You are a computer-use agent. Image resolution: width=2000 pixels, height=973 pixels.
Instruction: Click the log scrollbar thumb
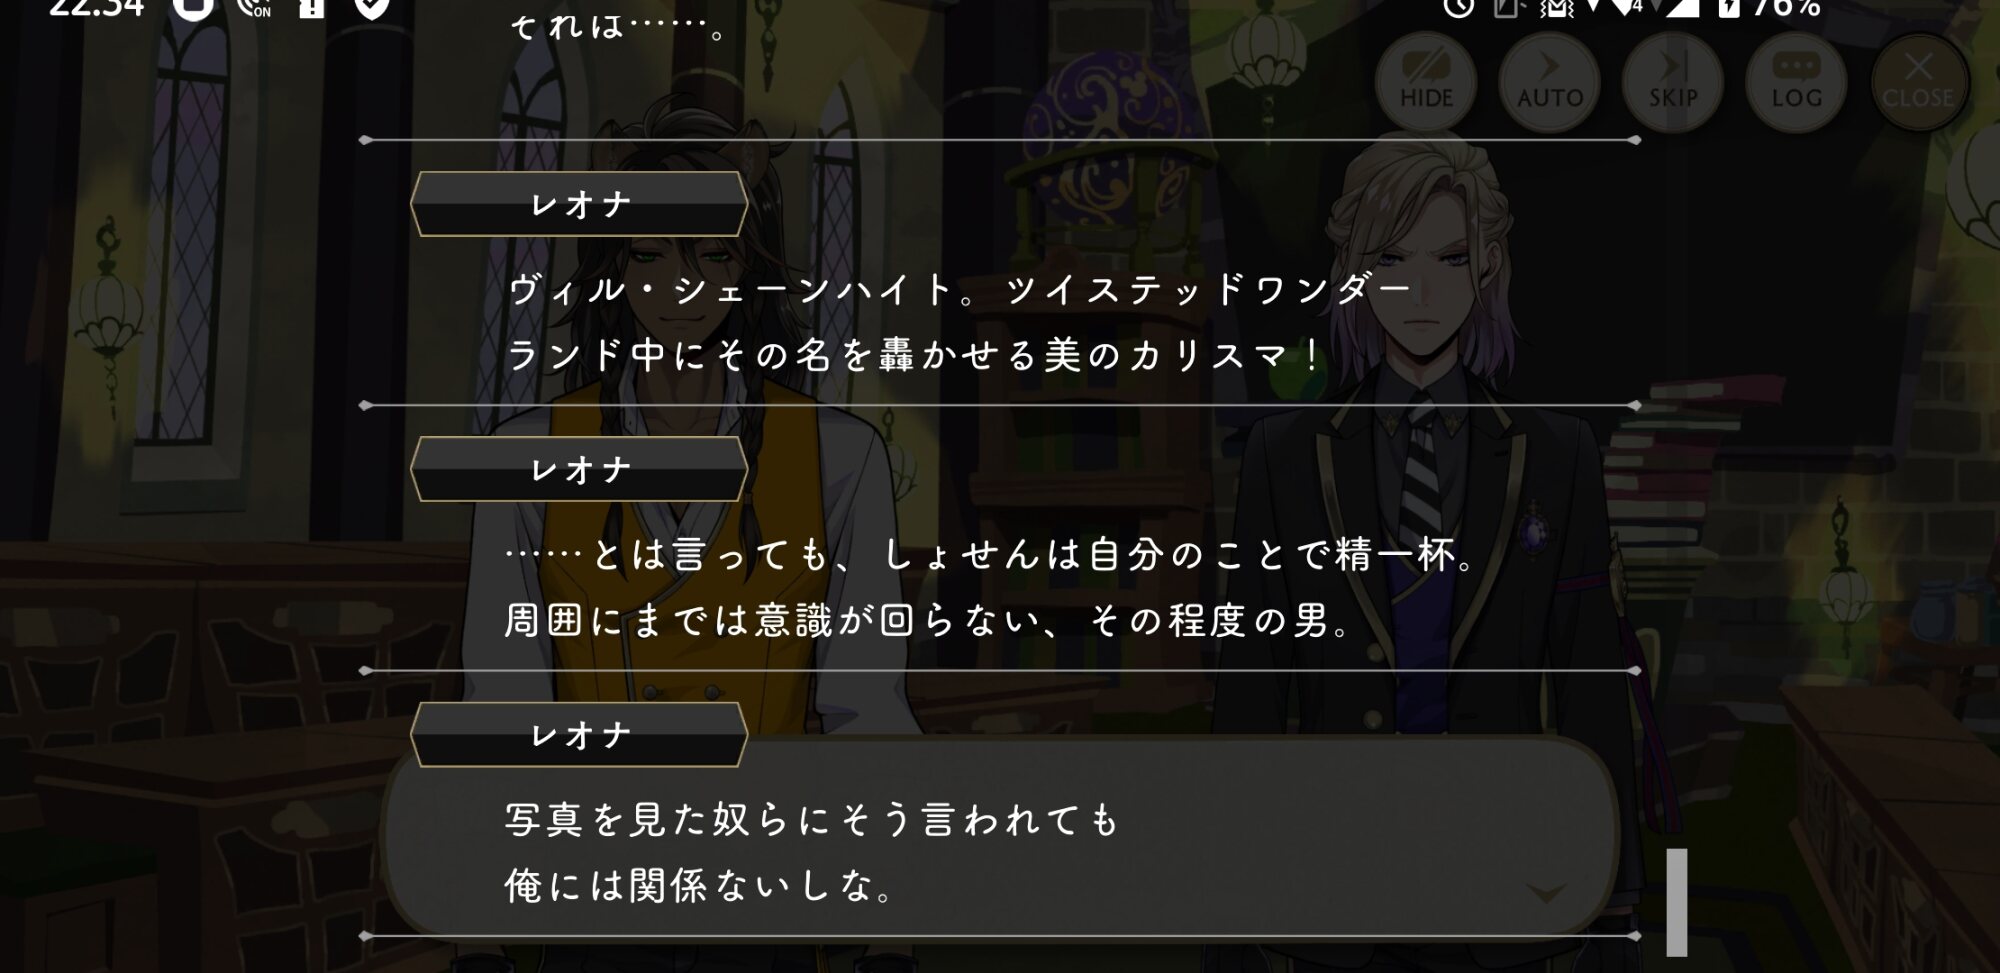(1677, 902)
